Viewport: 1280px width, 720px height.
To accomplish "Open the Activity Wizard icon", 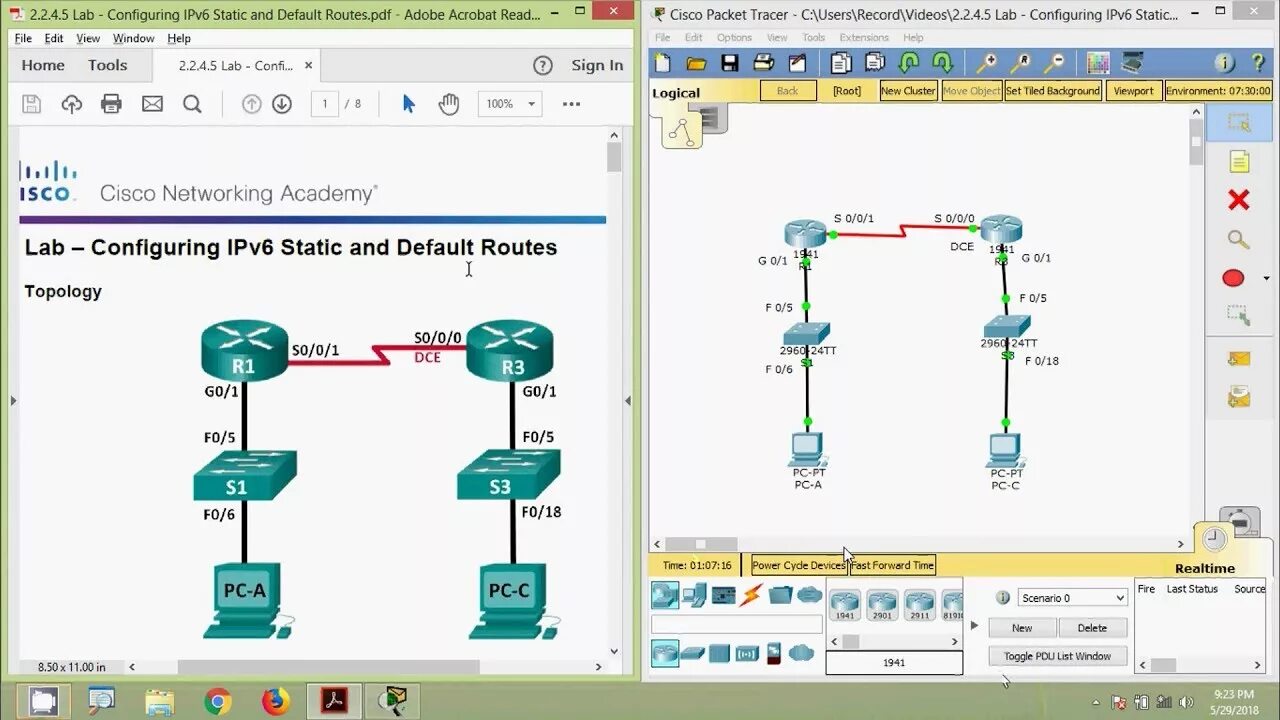I will tap(797, 63).
